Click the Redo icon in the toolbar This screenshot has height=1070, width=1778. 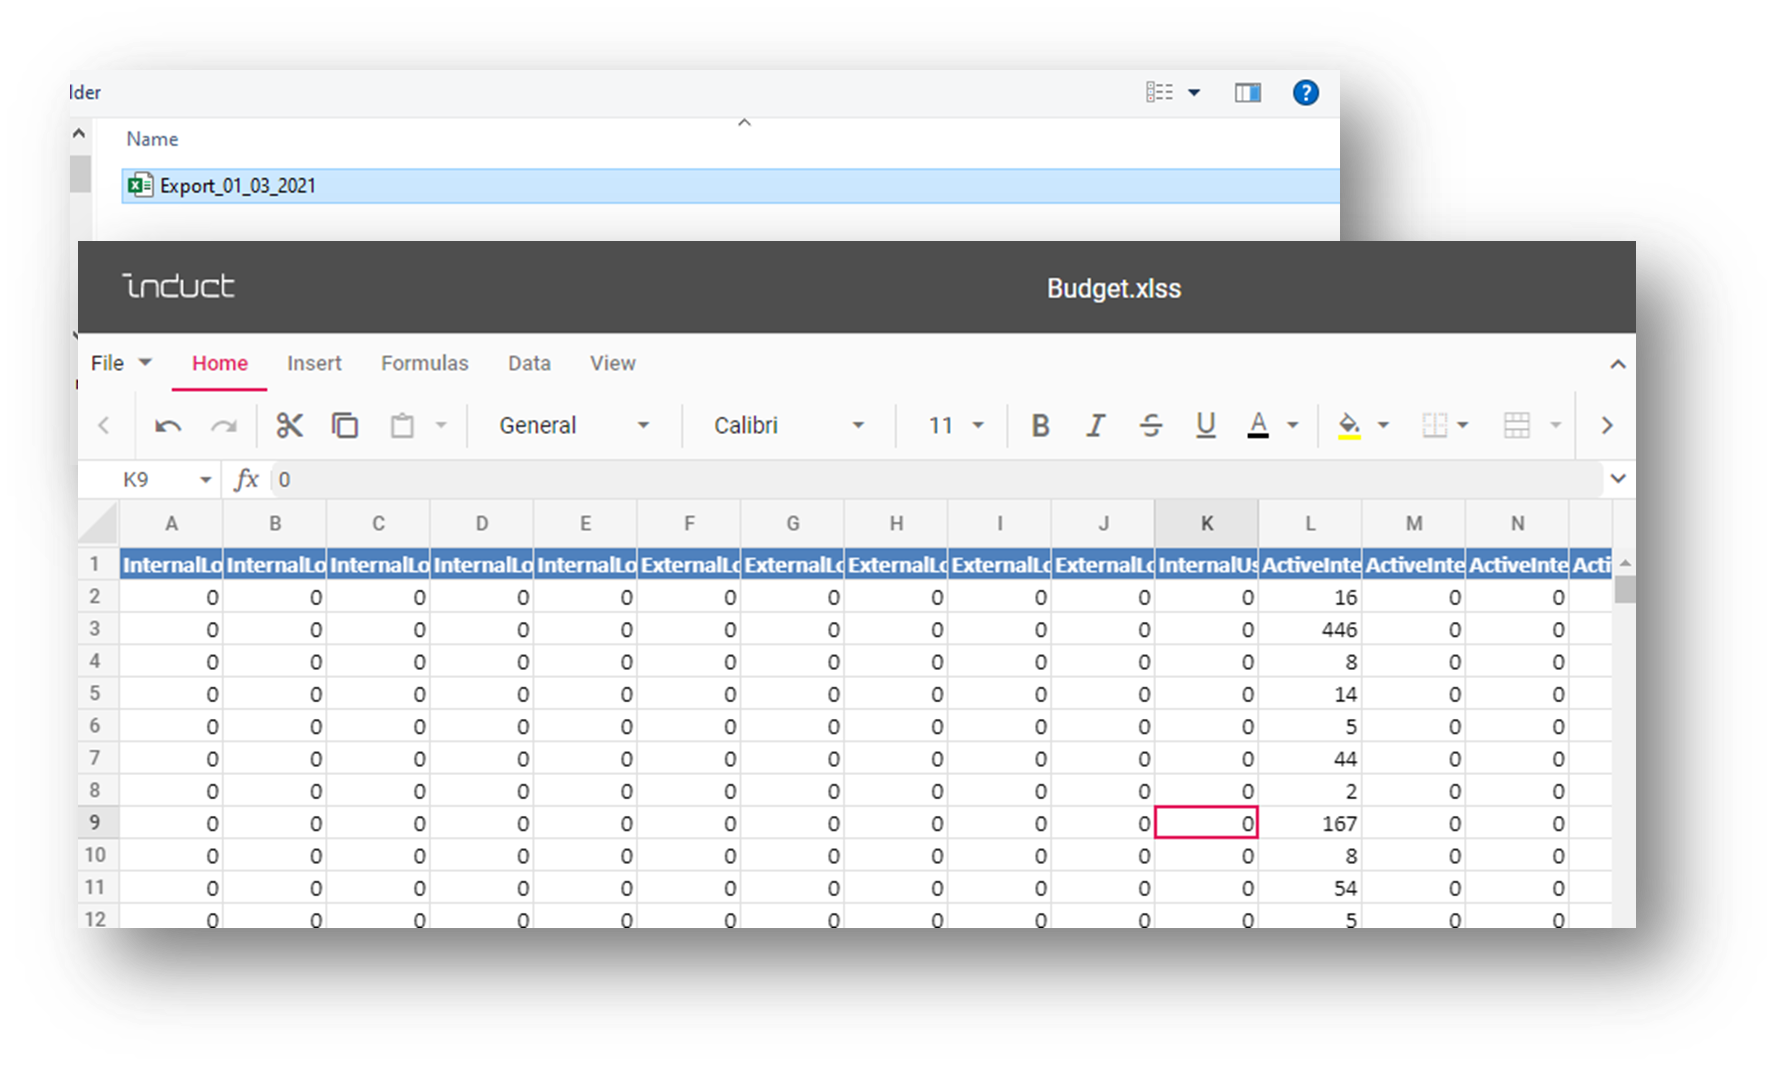click(x=224, y=426)
